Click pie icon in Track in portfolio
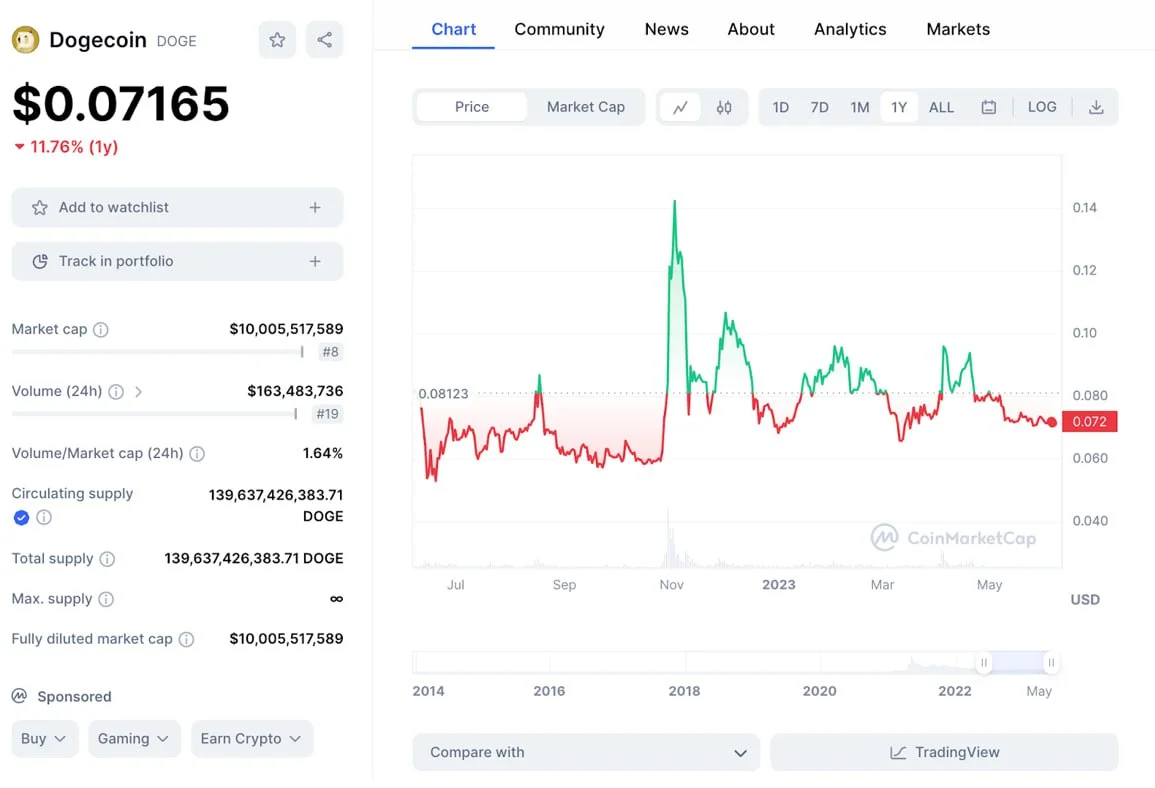The image size is (1155, 788). click(40, 261)
